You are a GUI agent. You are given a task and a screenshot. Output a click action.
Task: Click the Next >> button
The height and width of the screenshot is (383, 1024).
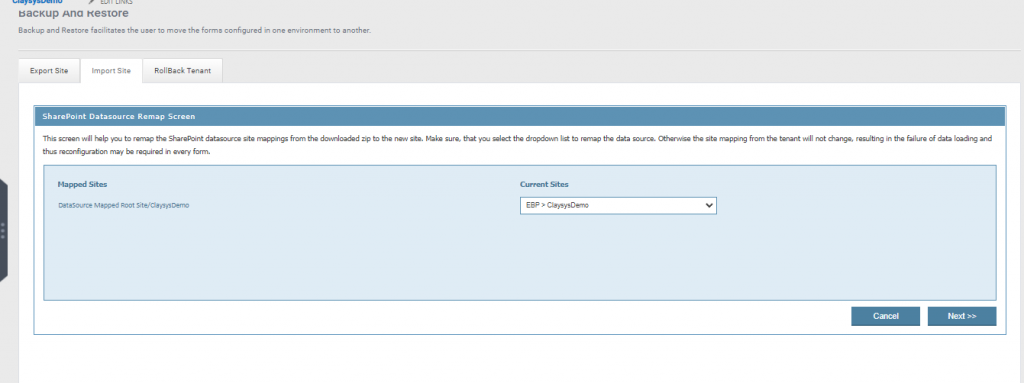click(x=961, y=316)
